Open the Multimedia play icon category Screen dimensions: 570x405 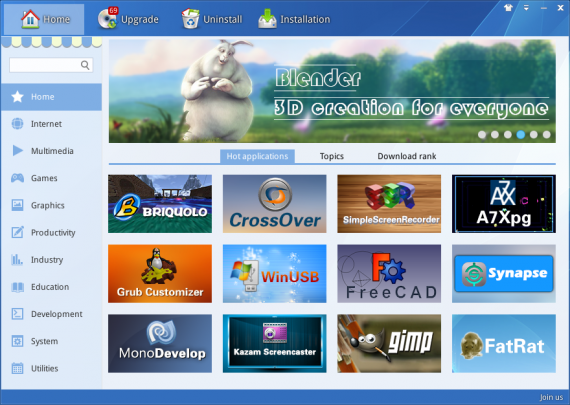(x=17, y=151)
